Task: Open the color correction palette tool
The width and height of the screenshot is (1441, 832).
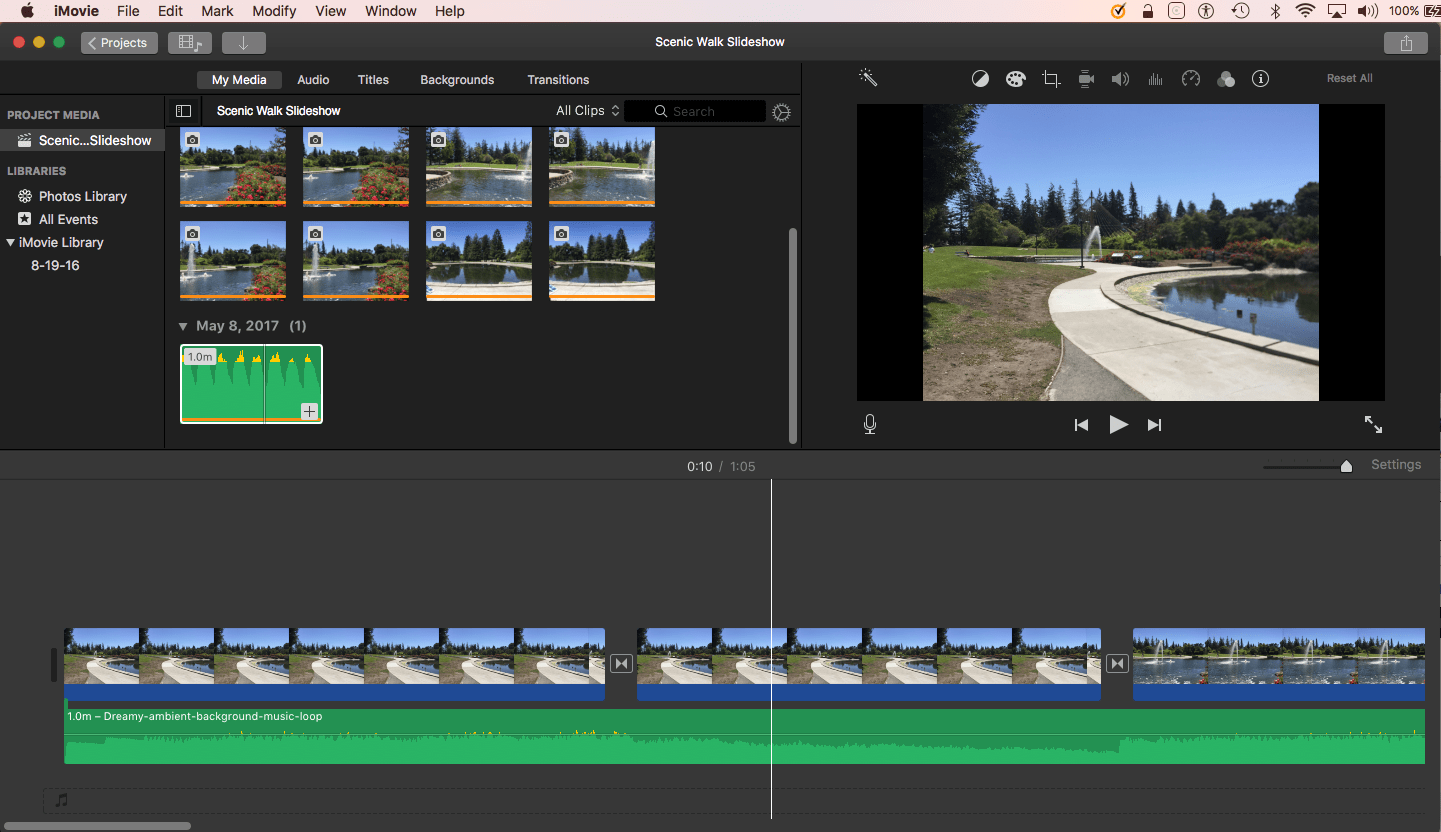Action: click(x=1015, y=79)
